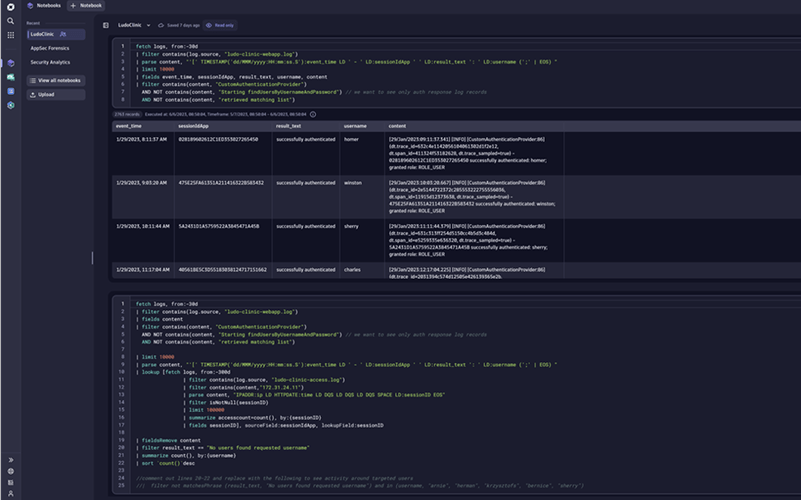Click View all notebooks button

(x=56, y=80)
